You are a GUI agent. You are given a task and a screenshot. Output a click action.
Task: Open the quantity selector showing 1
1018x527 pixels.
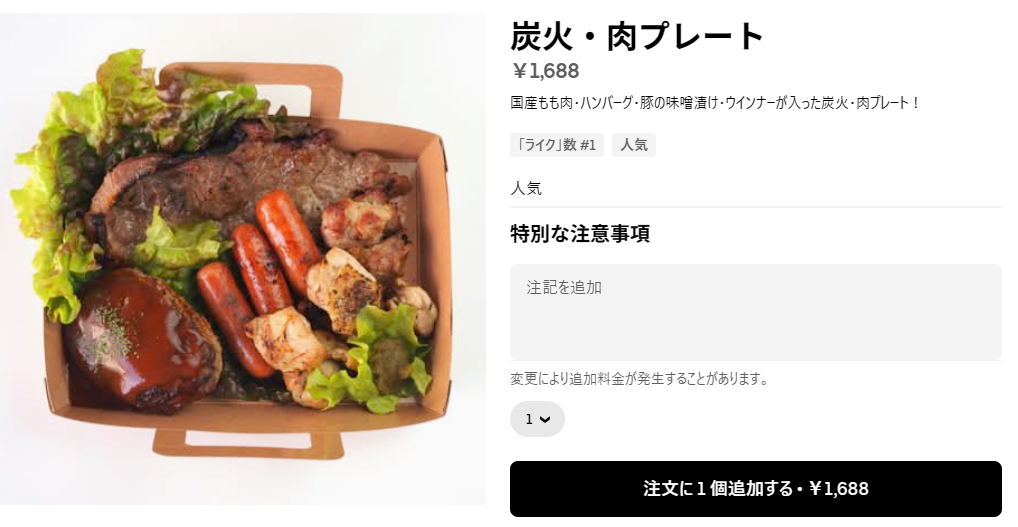click(x=536, y=419)
